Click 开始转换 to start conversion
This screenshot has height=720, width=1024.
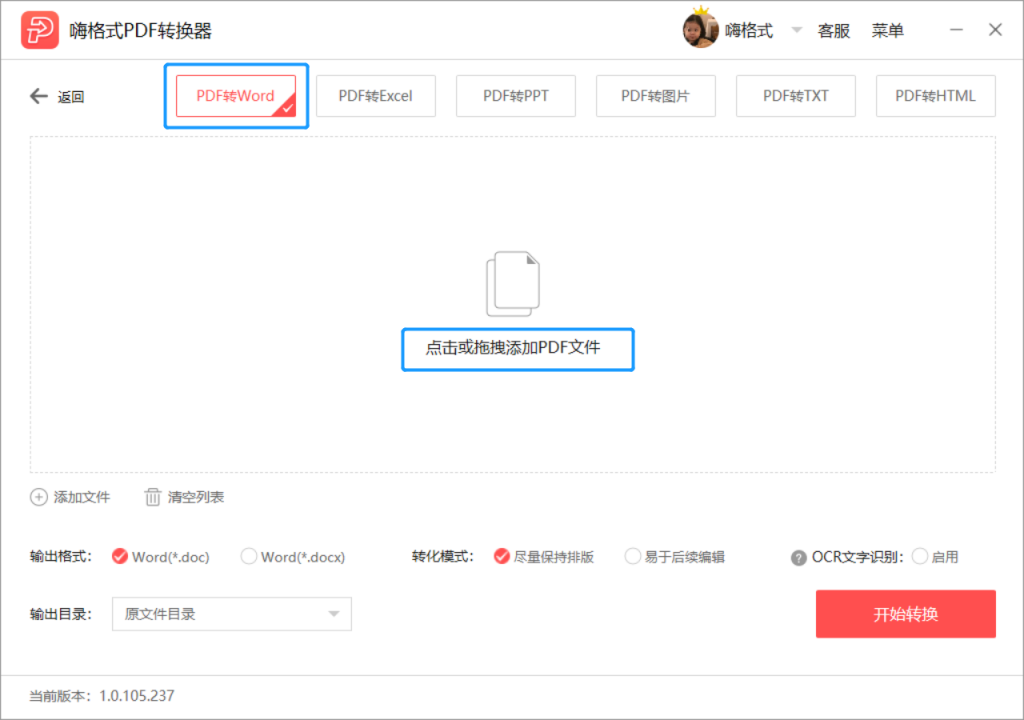pos(906,614)
